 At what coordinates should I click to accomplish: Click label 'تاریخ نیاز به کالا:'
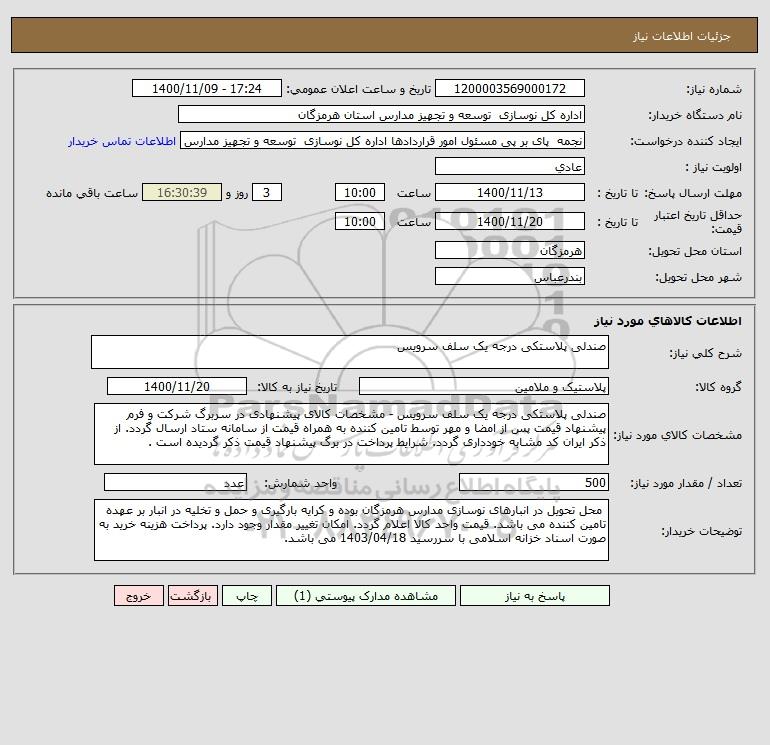pyautogui.click(x=298, y=387)
